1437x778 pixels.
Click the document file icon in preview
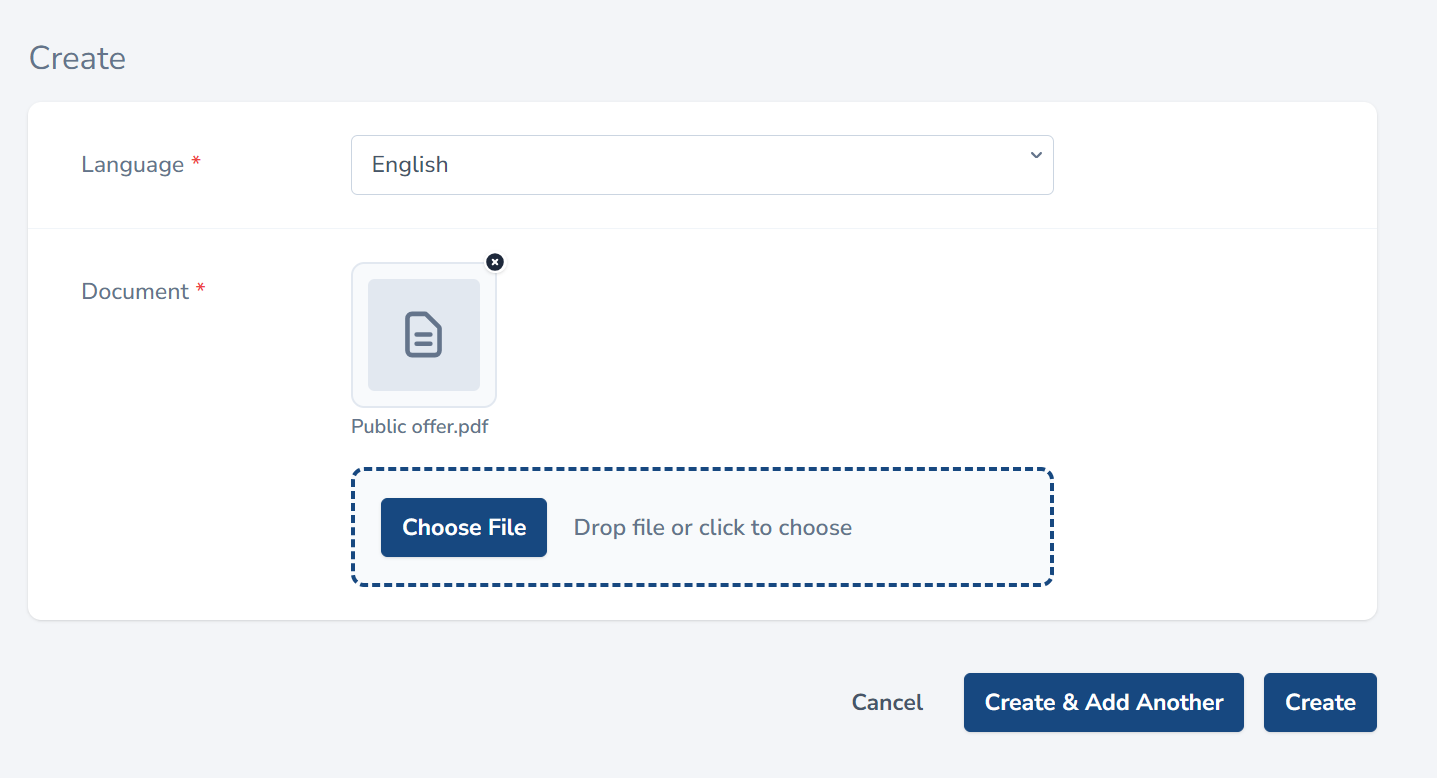click(x=423, y=335)
